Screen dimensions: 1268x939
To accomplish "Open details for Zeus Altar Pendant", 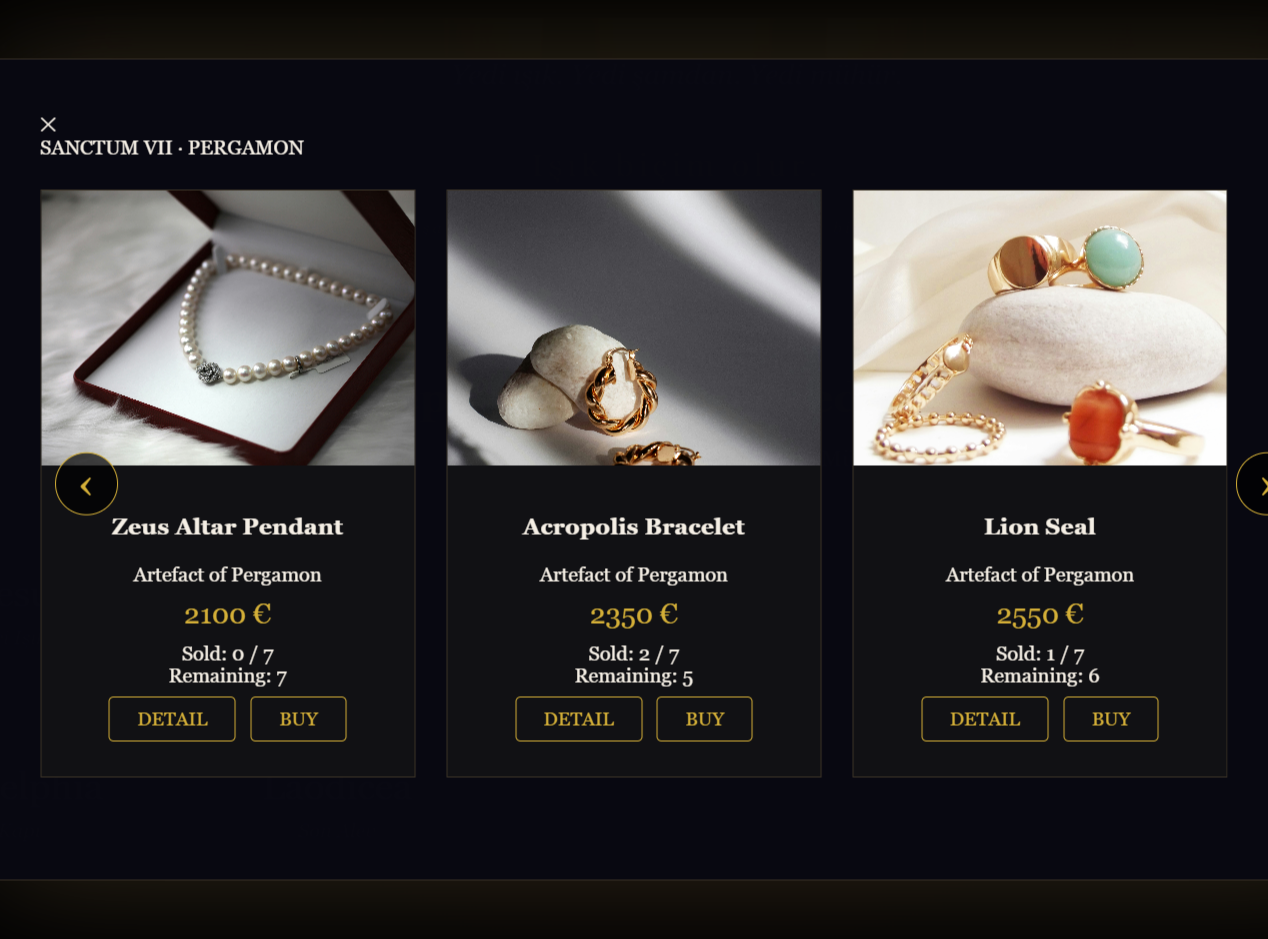I will point(172,719).
